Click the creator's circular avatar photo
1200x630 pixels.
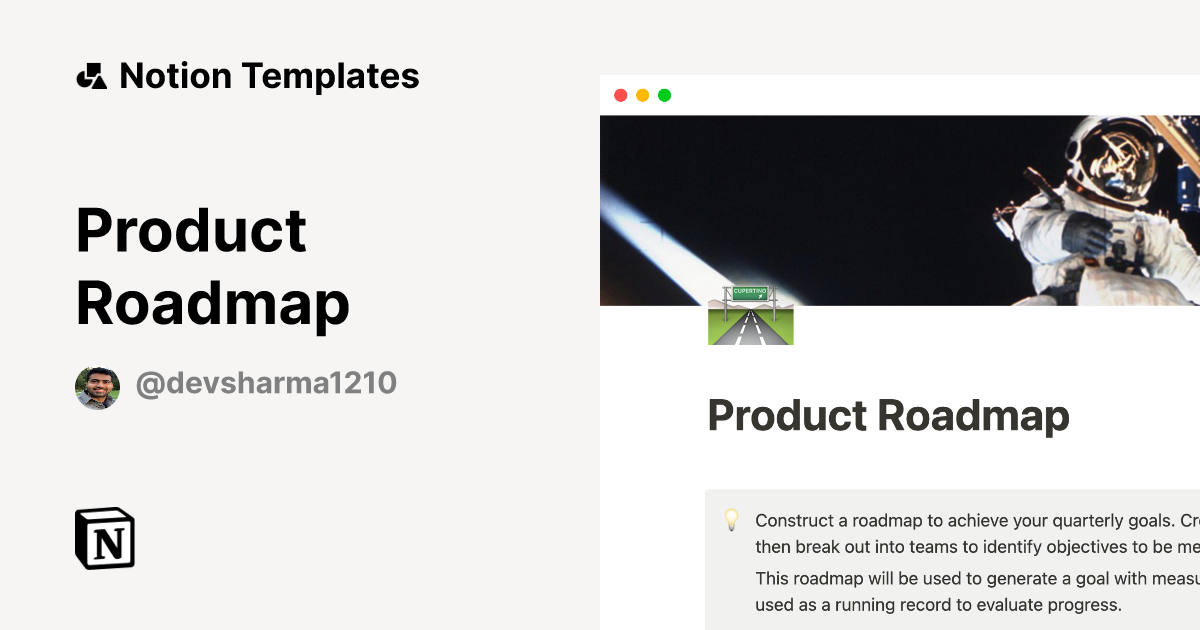(x=97, y=384)
